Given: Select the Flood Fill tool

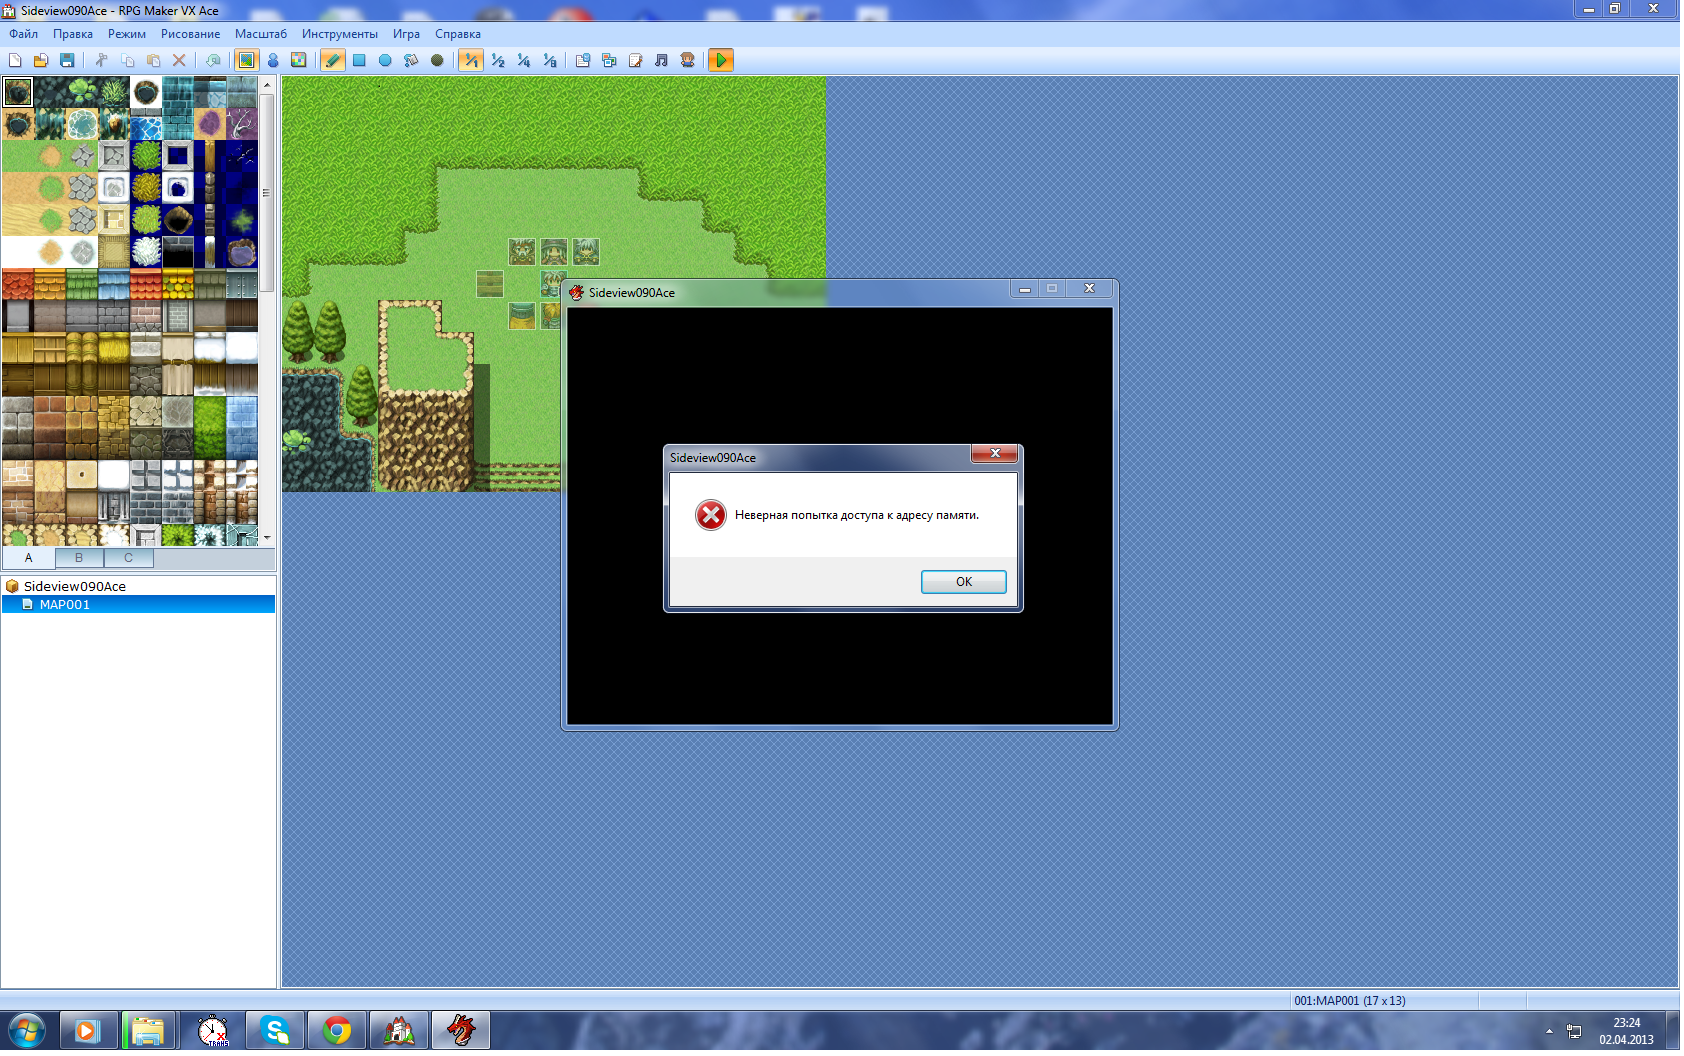Looking at the screenshot, I should pyautogui.click(x=411, y=61).
